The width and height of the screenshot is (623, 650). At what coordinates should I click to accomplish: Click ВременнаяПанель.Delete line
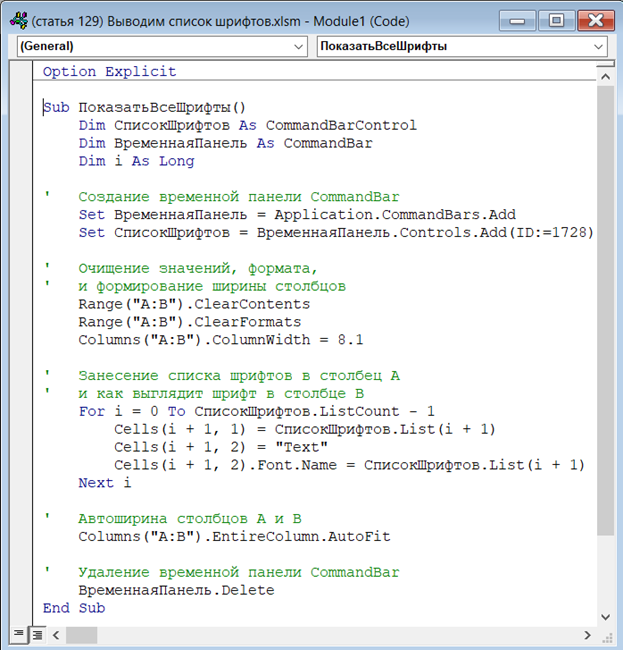pyautogui.click(x=176, y=590)
